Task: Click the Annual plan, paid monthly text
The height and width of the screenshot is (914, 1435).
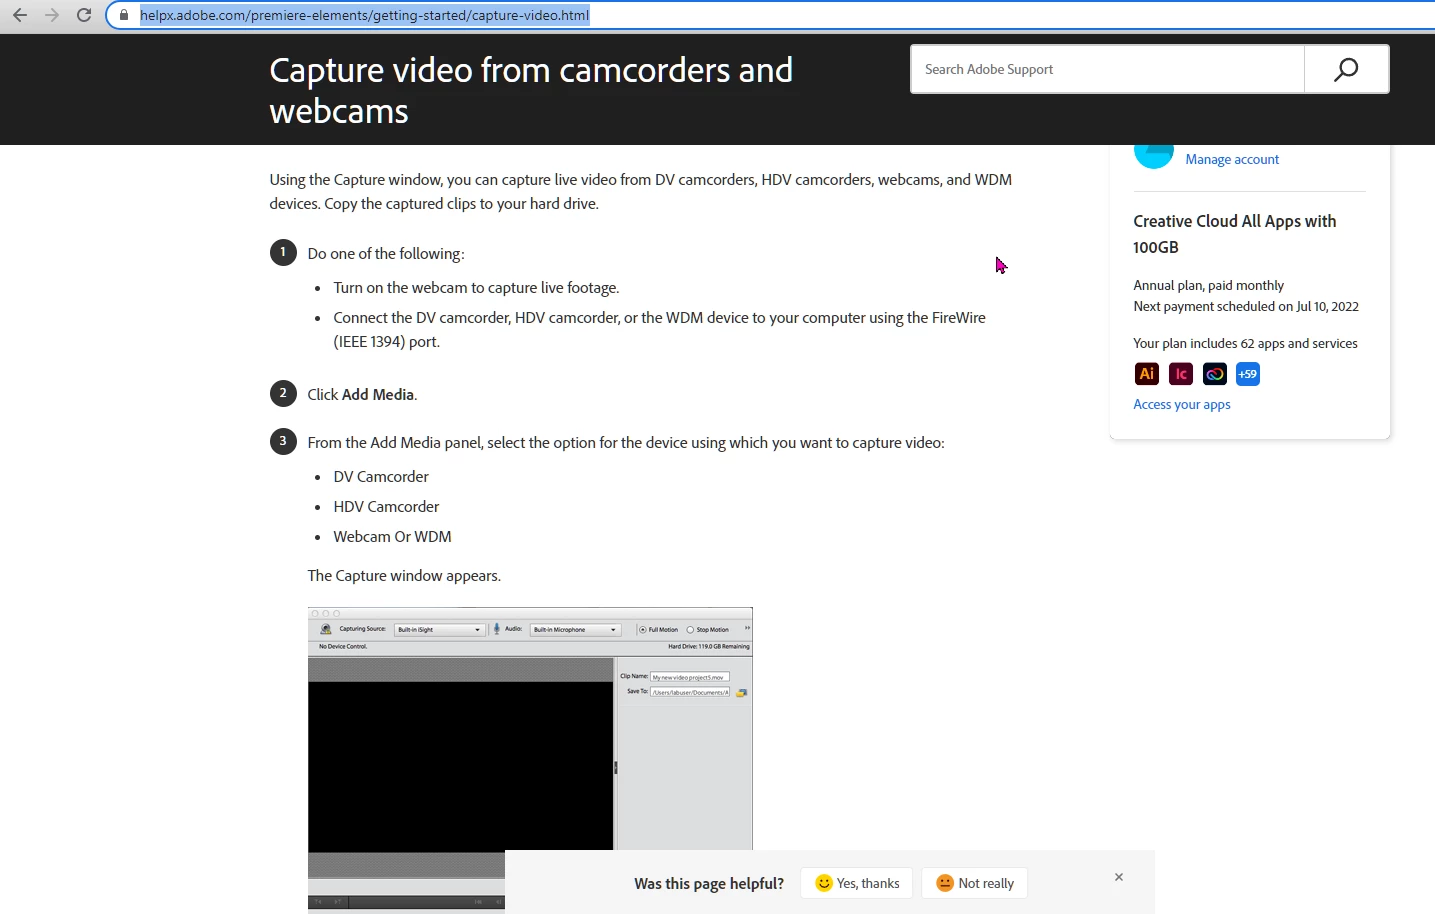Action: tap(1208, 285)
